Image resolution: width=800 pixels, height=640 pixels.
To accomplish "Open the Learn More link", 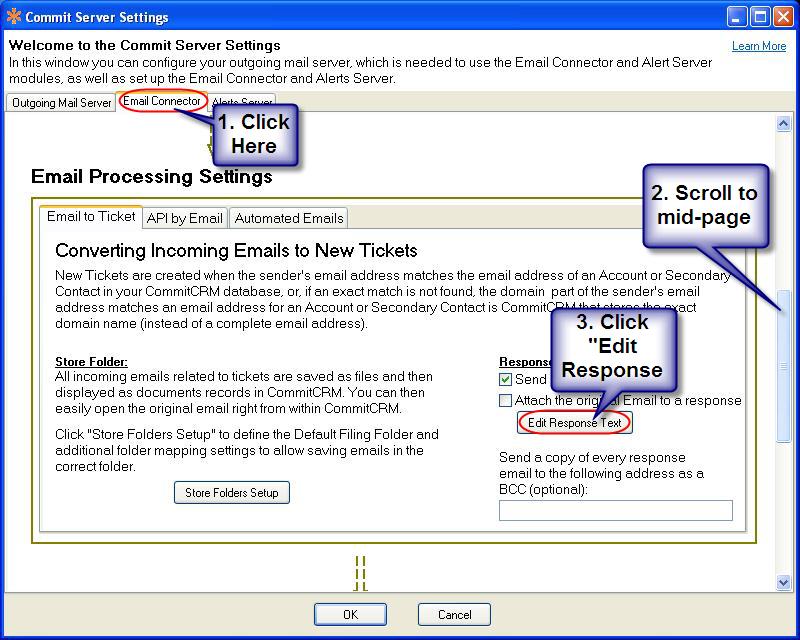I will (x=759, y=46).
